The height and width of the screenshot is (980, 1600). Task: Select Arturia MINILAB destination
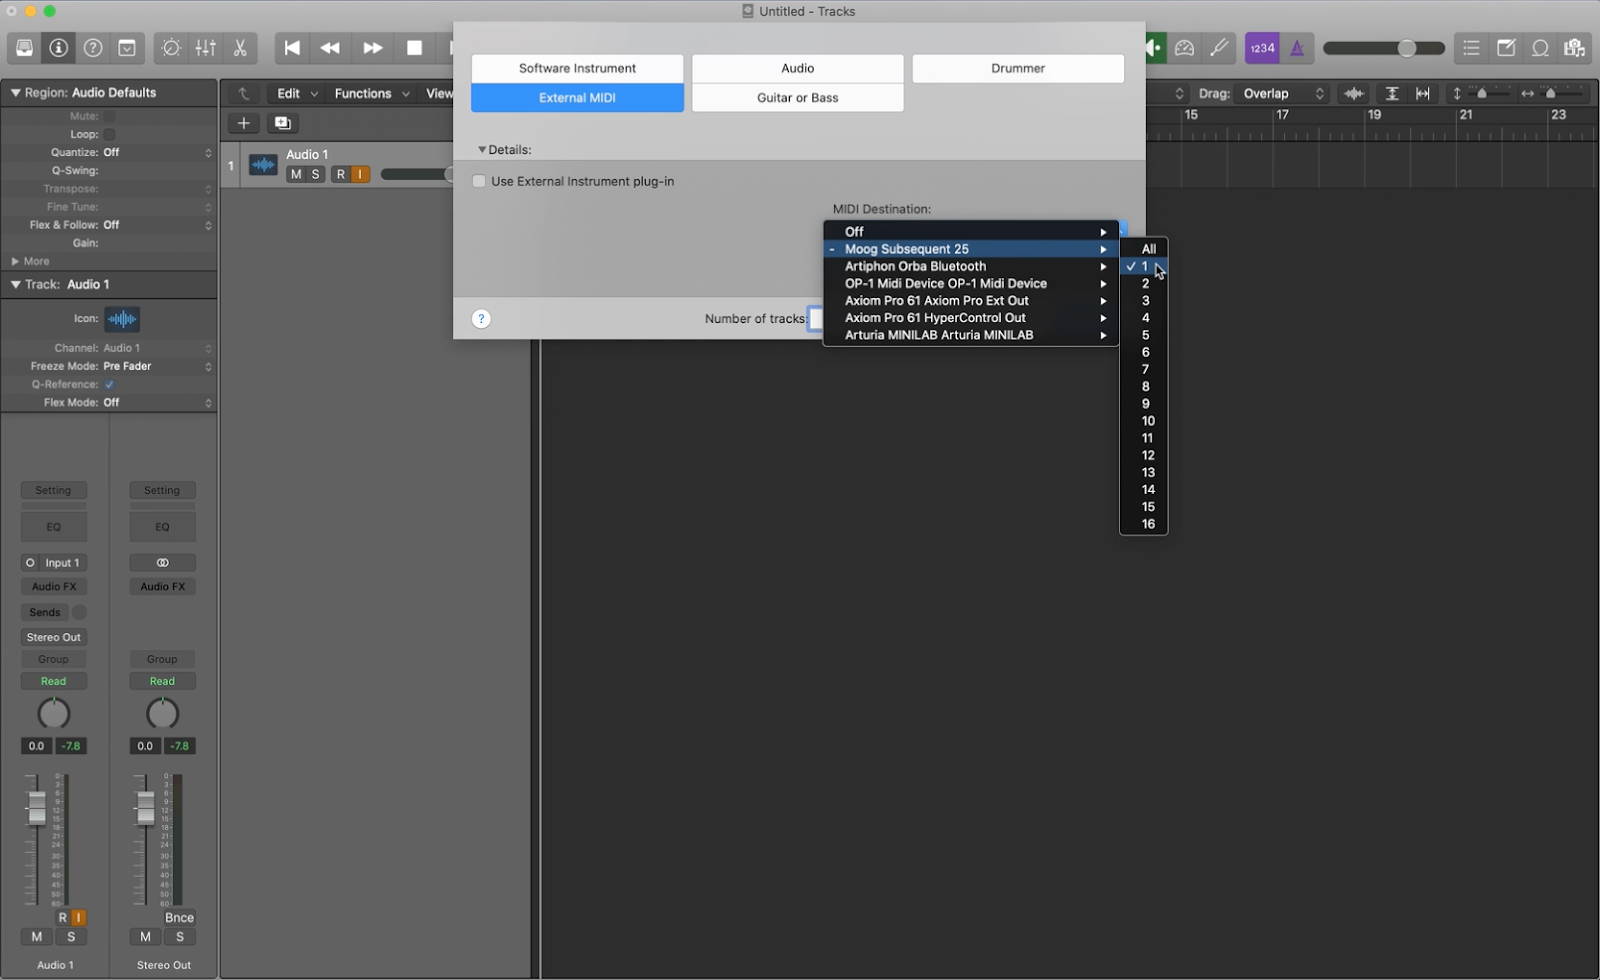(971, 335)
